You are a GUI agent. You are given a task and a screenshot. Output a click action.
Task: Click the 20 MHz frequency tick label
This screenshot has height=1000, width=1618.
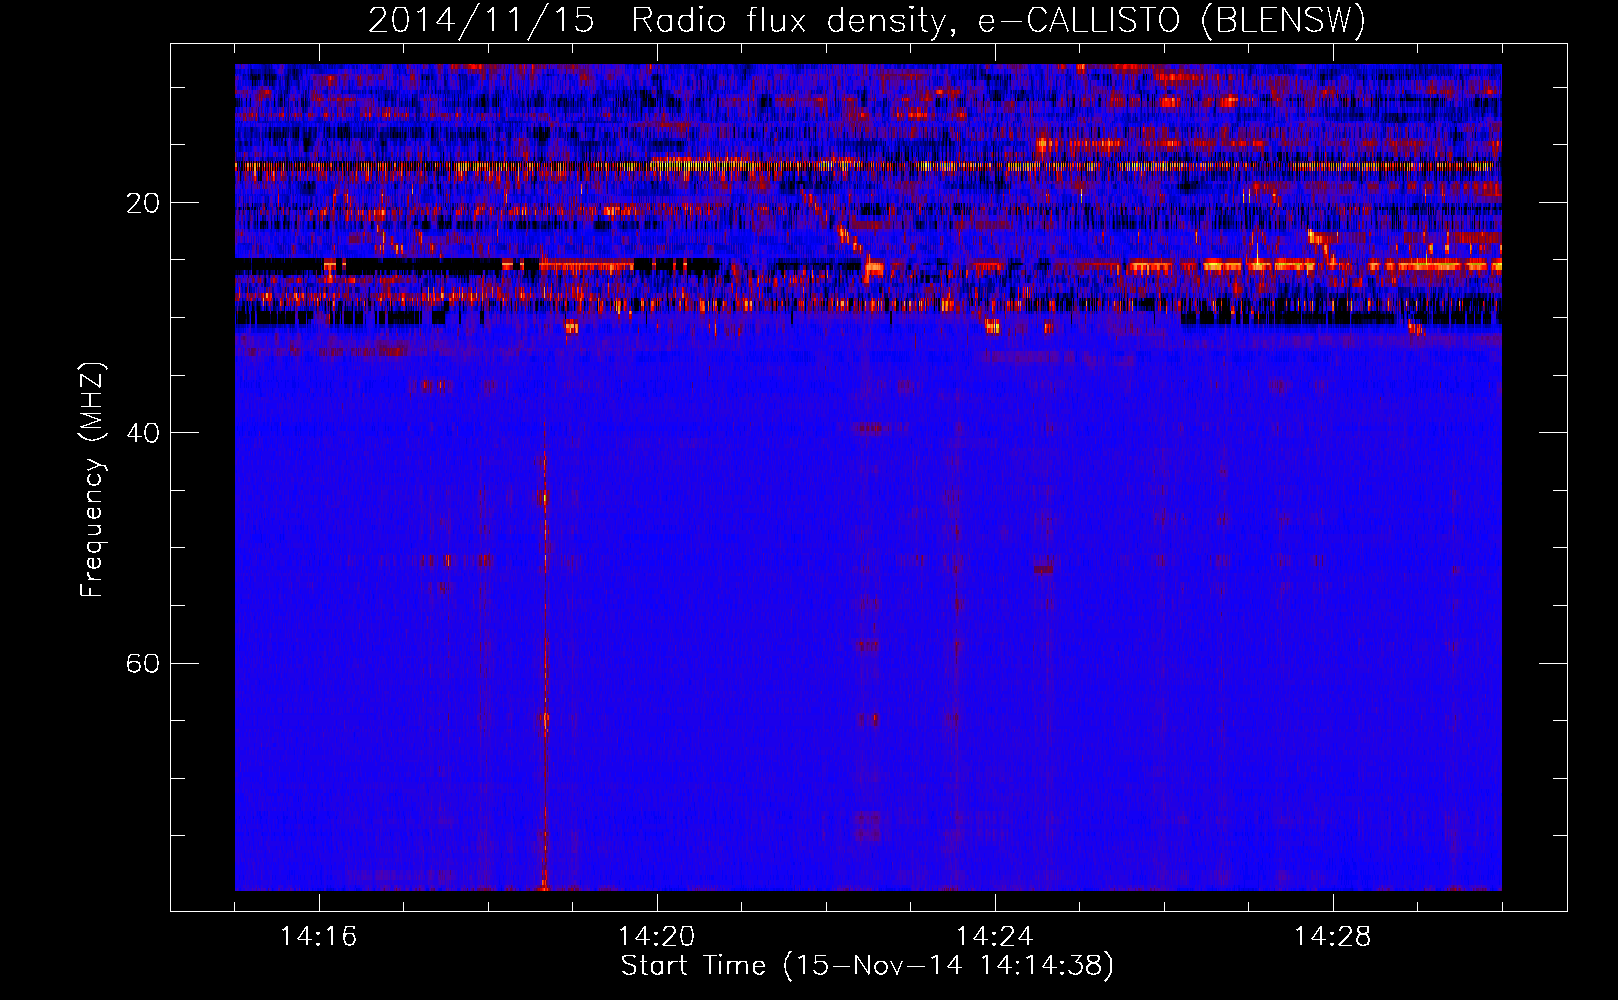(x=143, y=203)
